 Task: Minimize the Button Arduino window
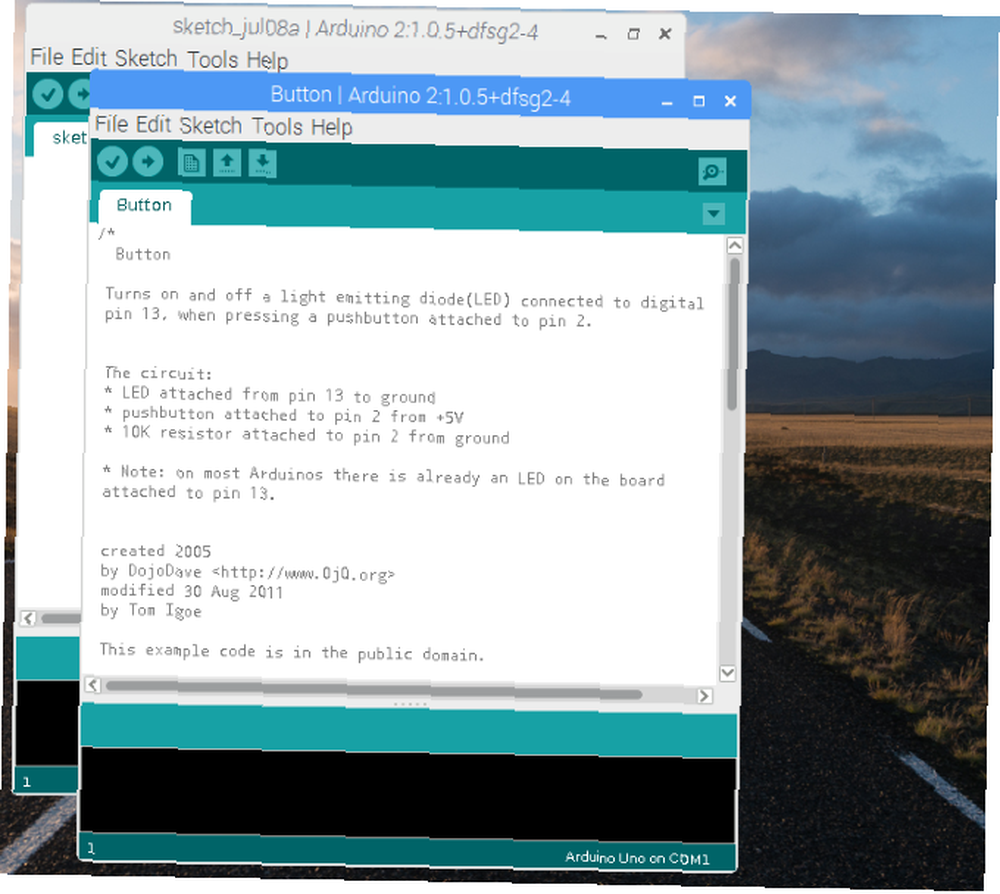pyautogui.click(x=666, y=101)
